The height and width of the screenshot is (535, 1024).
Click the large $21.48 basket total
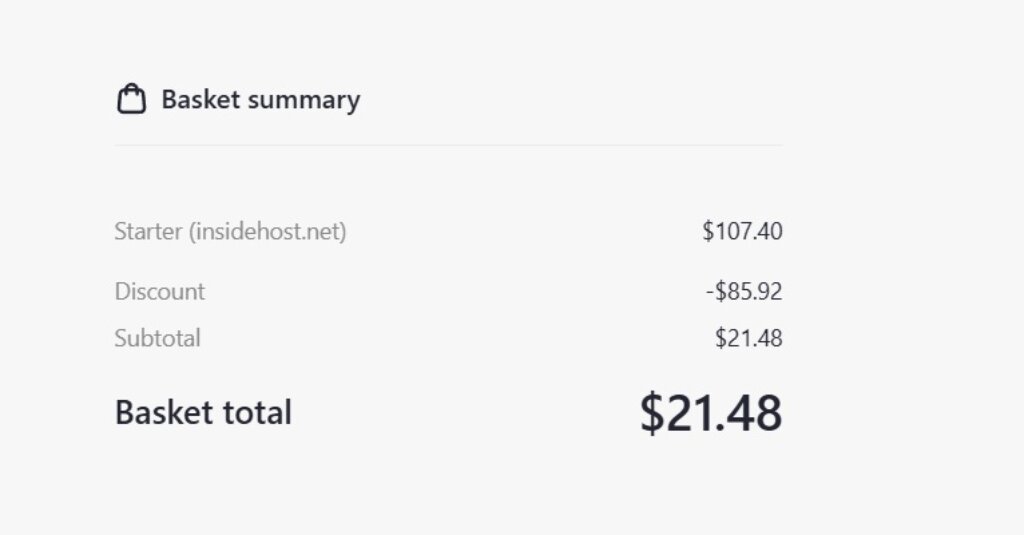click(x=711, y=412)
